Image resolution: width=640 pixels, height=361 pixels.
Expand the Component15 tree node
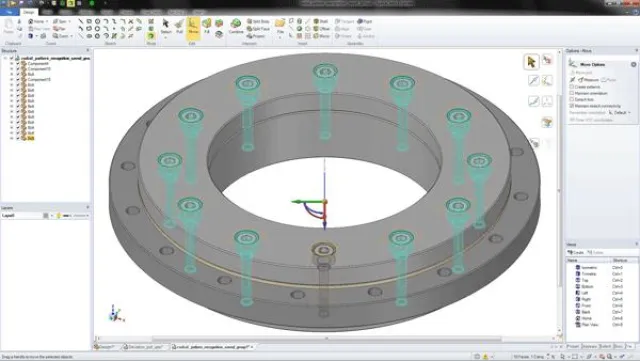12,80
